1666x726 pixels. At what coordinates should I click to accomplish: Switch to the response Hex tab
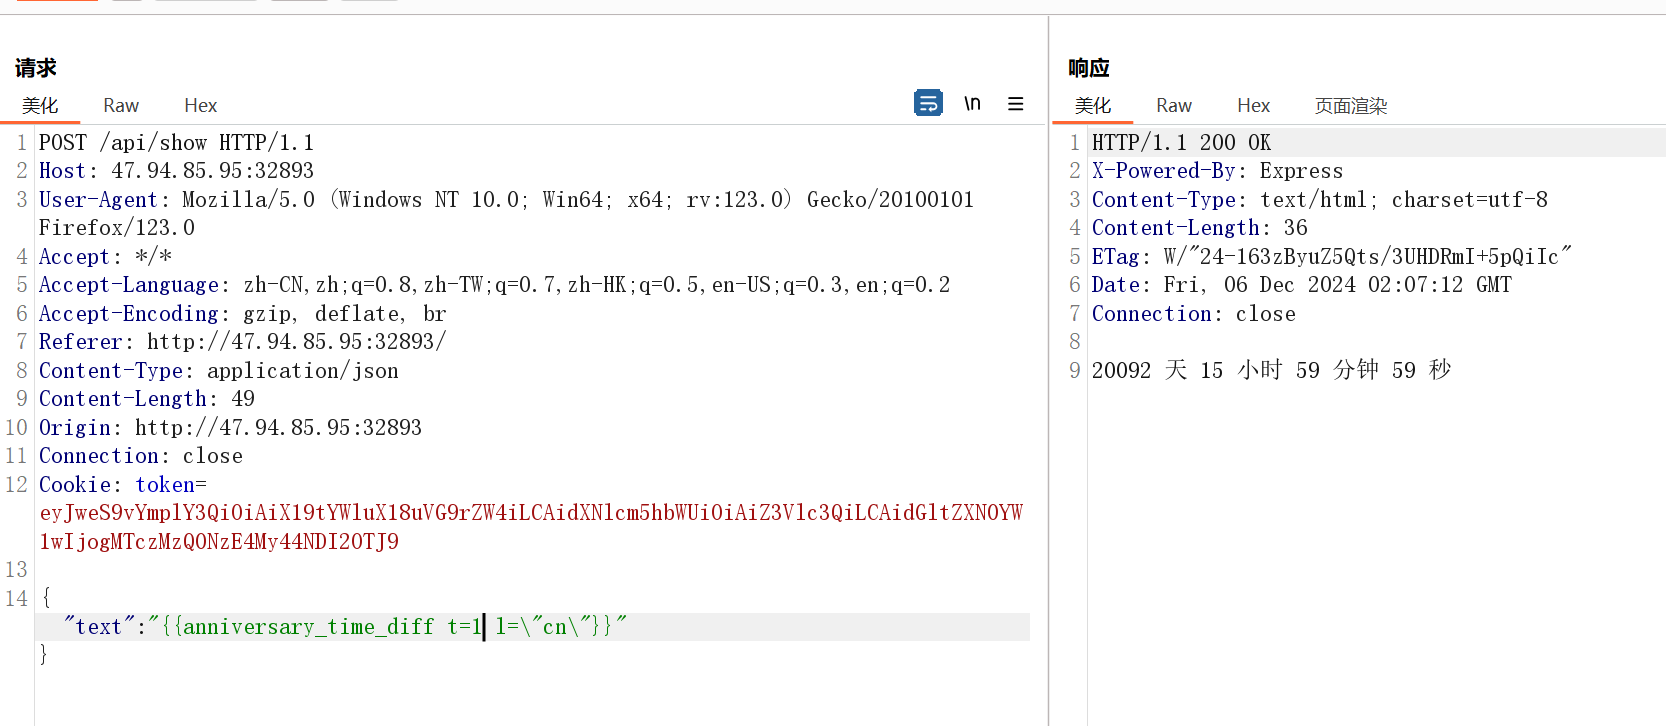pos(1253,105)
